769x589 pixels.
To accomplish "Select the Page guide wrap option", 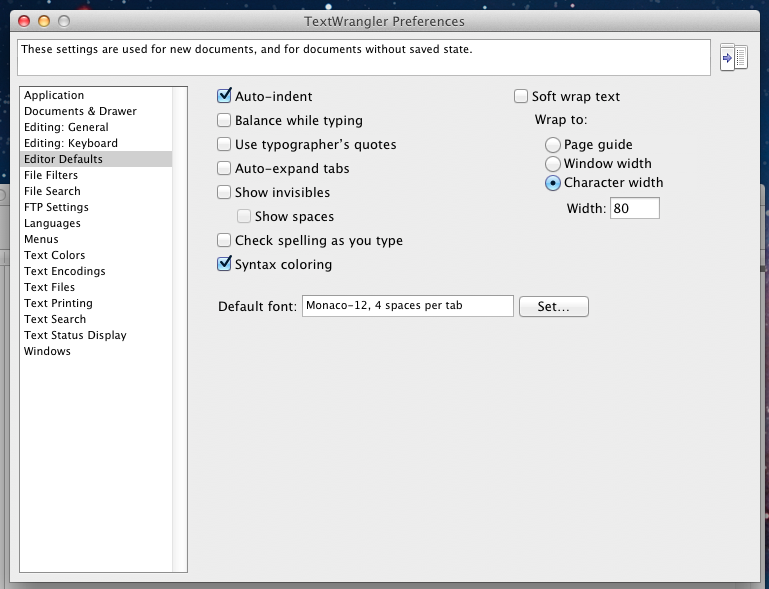I will point(553,145).
